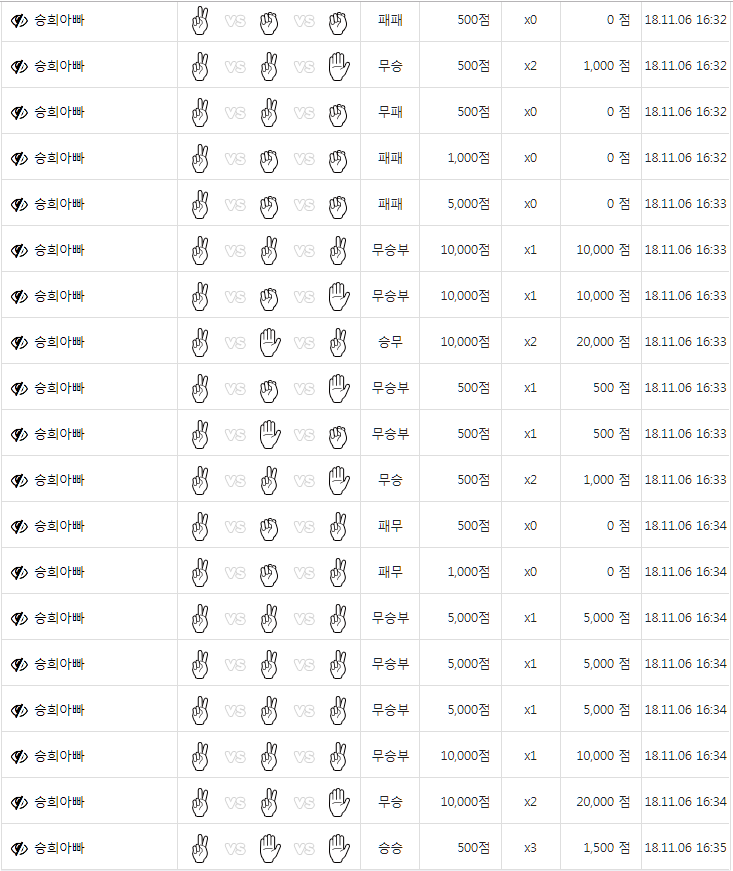Image resolution: width=733 pixels, height=871 pixels.
Task: Open 승희아빠 username in the 패패 5,000점 row
Action: pyautogui.click(x=59, y=204)
